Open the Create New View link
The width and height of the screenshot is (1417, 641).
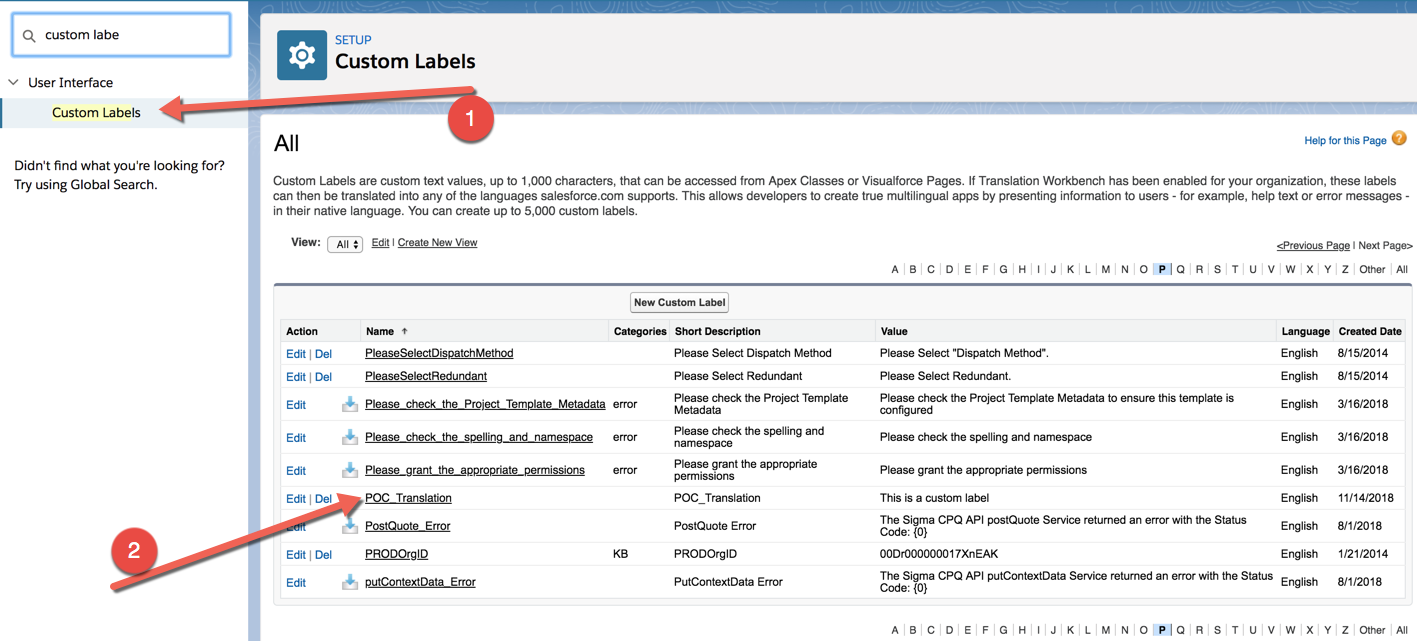pyautogui.click(x=436, y=242)
